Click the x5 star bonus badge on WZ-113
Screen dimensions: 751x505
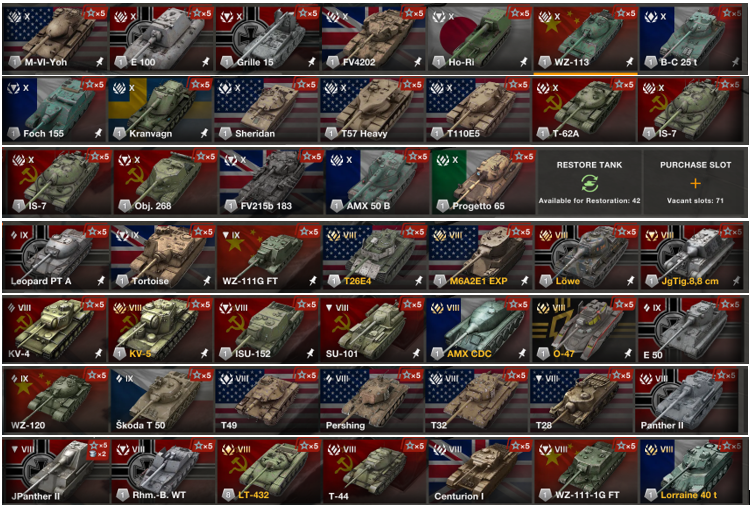626,13
